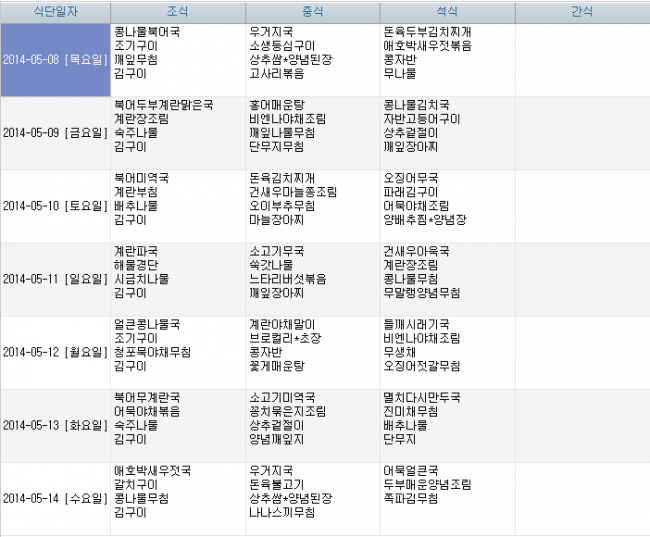Screen dimensions: 650x537
Task: Select the 중식 column header
Action: click(311, 12)
